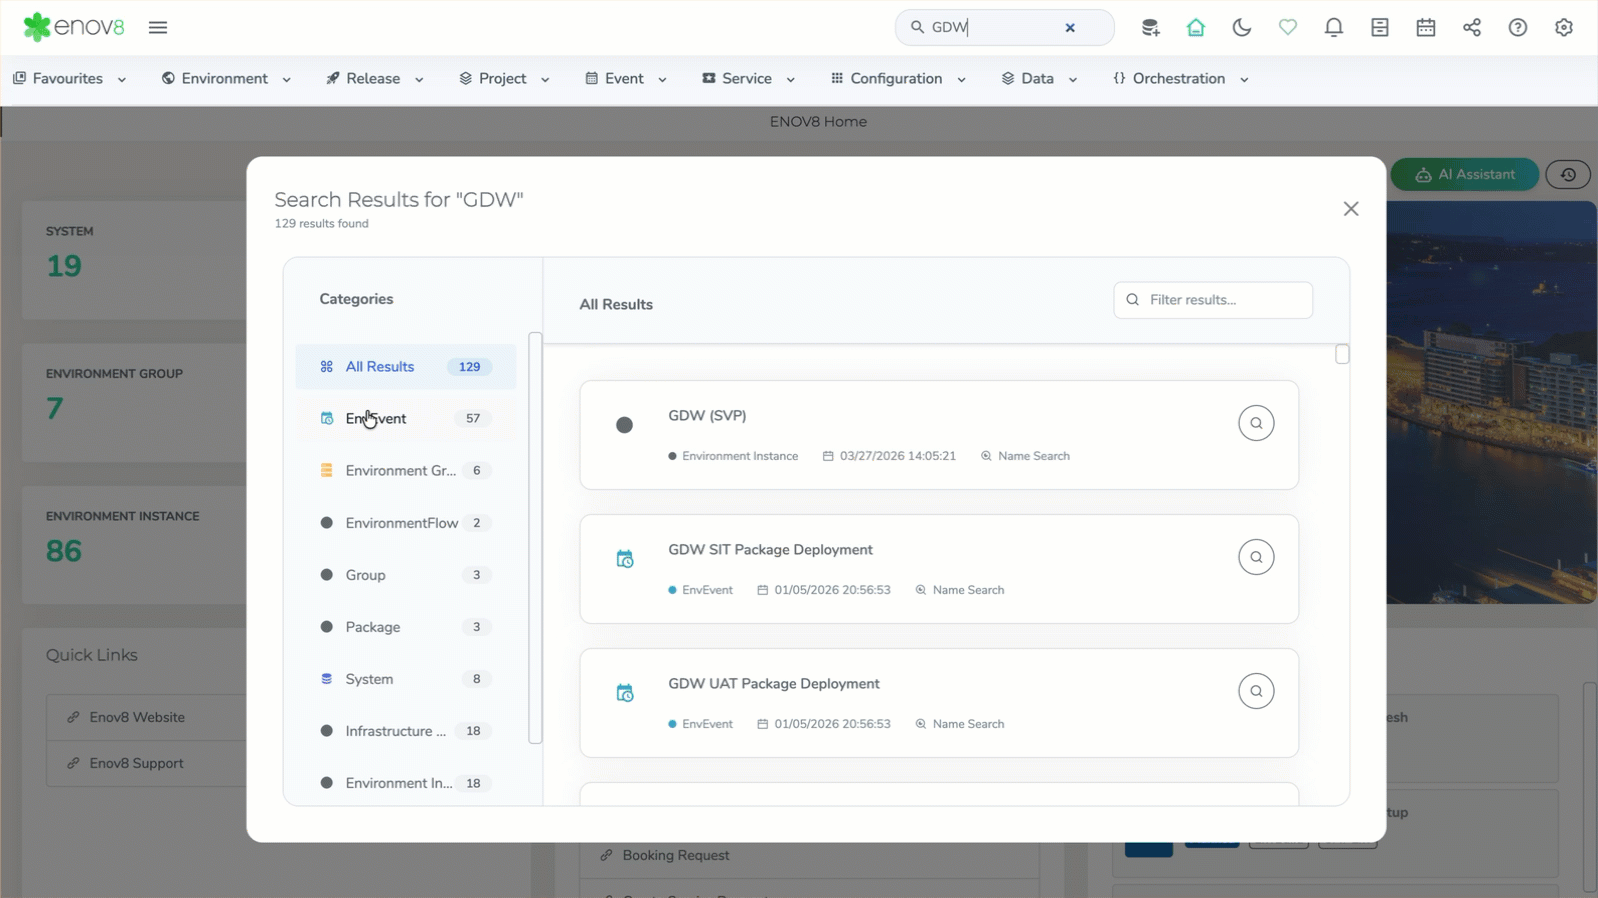1598x898 pixels.
Task: Click the hamburger menu icon beside logo
Action: tap(158, 27)
